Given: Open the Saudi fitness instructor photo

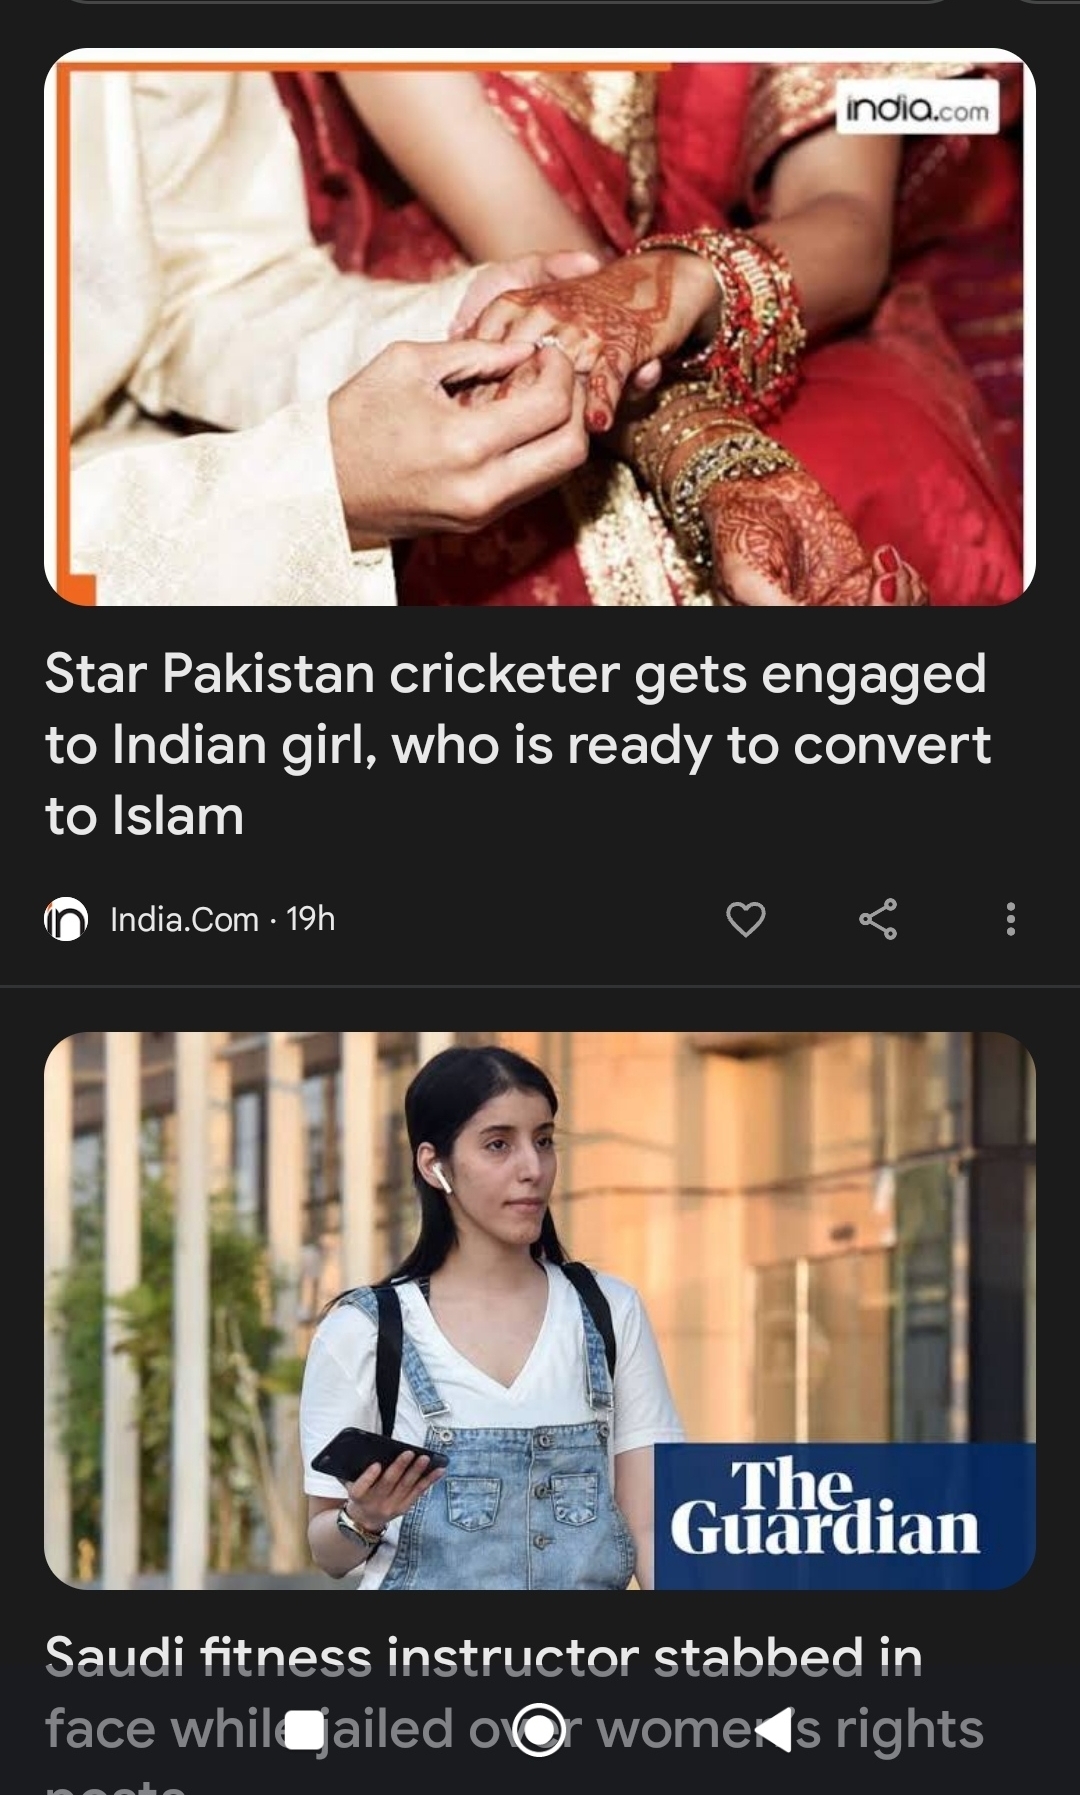Looking at the screenshot, I should pos(540,1310).
